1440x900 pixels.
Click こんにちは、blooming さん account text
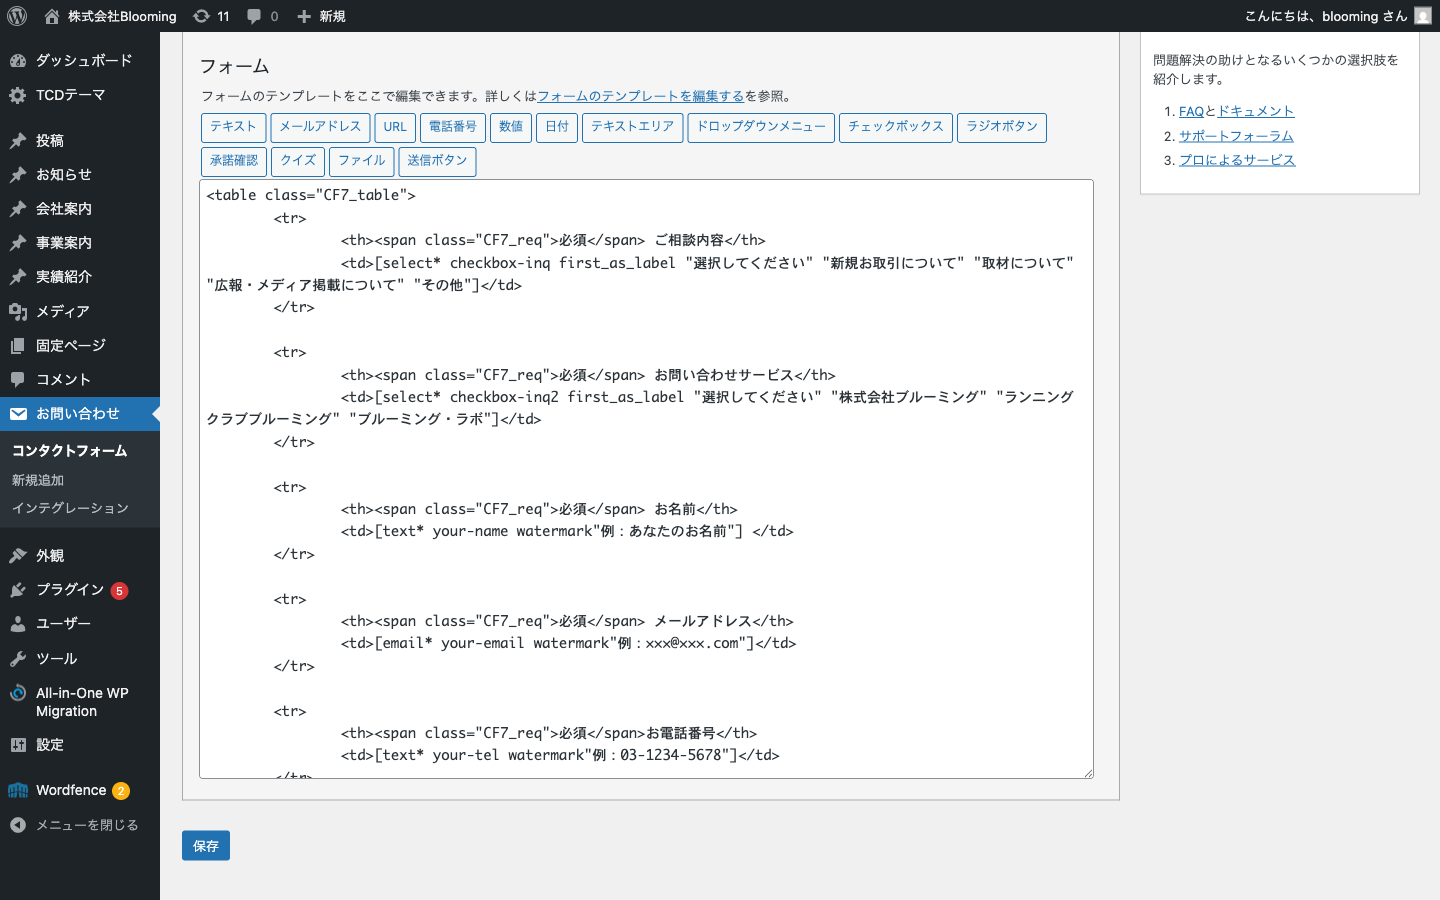[1325, 16]
